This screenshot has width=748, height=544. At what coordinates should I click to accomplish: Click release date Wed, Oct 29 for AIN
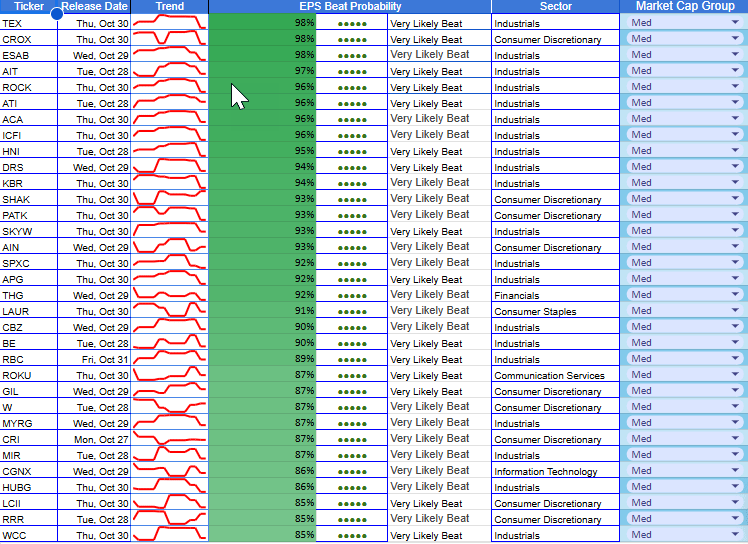coord(94,247)
